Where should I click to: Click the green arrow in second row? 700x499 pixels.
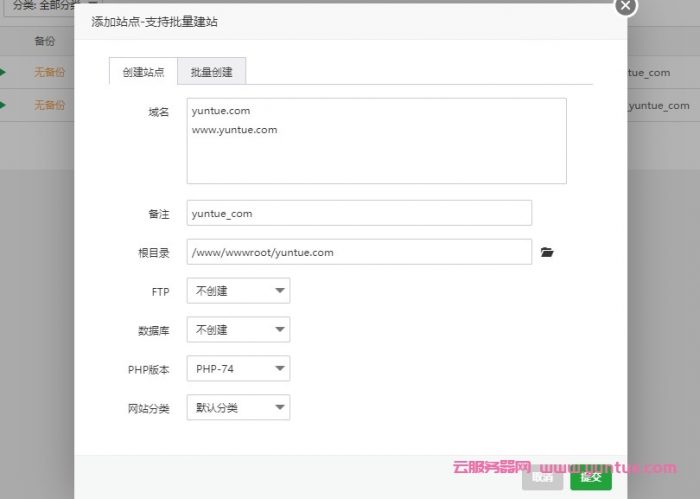pos(3,104)
